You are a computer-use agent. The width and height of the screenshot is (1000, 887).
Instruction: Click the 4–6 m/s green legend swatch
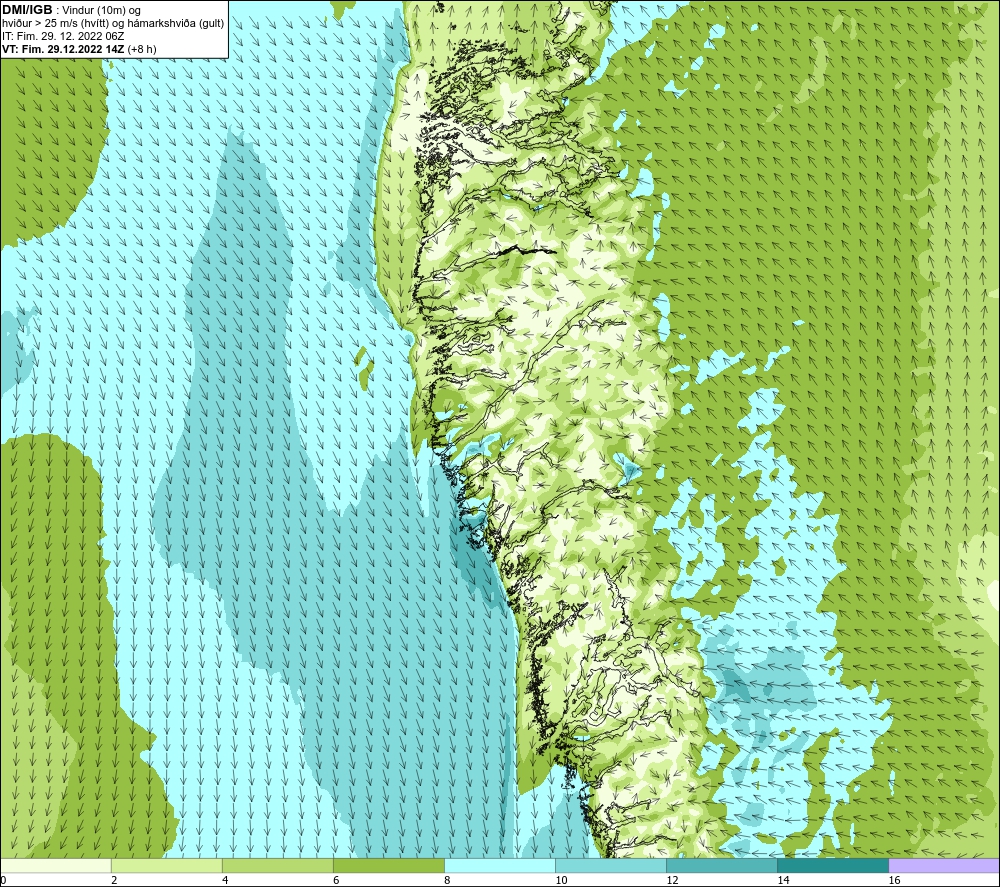(x=277, y=865)
